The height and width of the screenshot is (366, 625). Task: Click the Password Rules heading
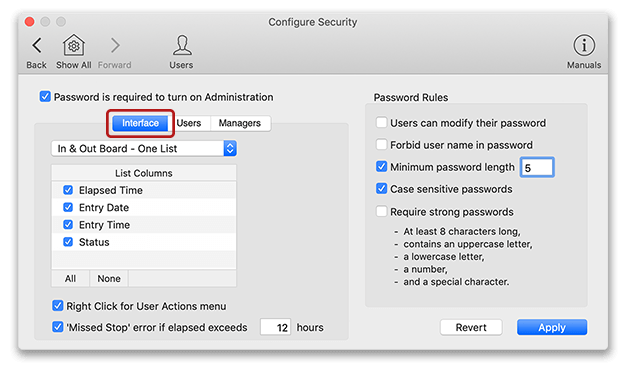[x=411, y=97]
